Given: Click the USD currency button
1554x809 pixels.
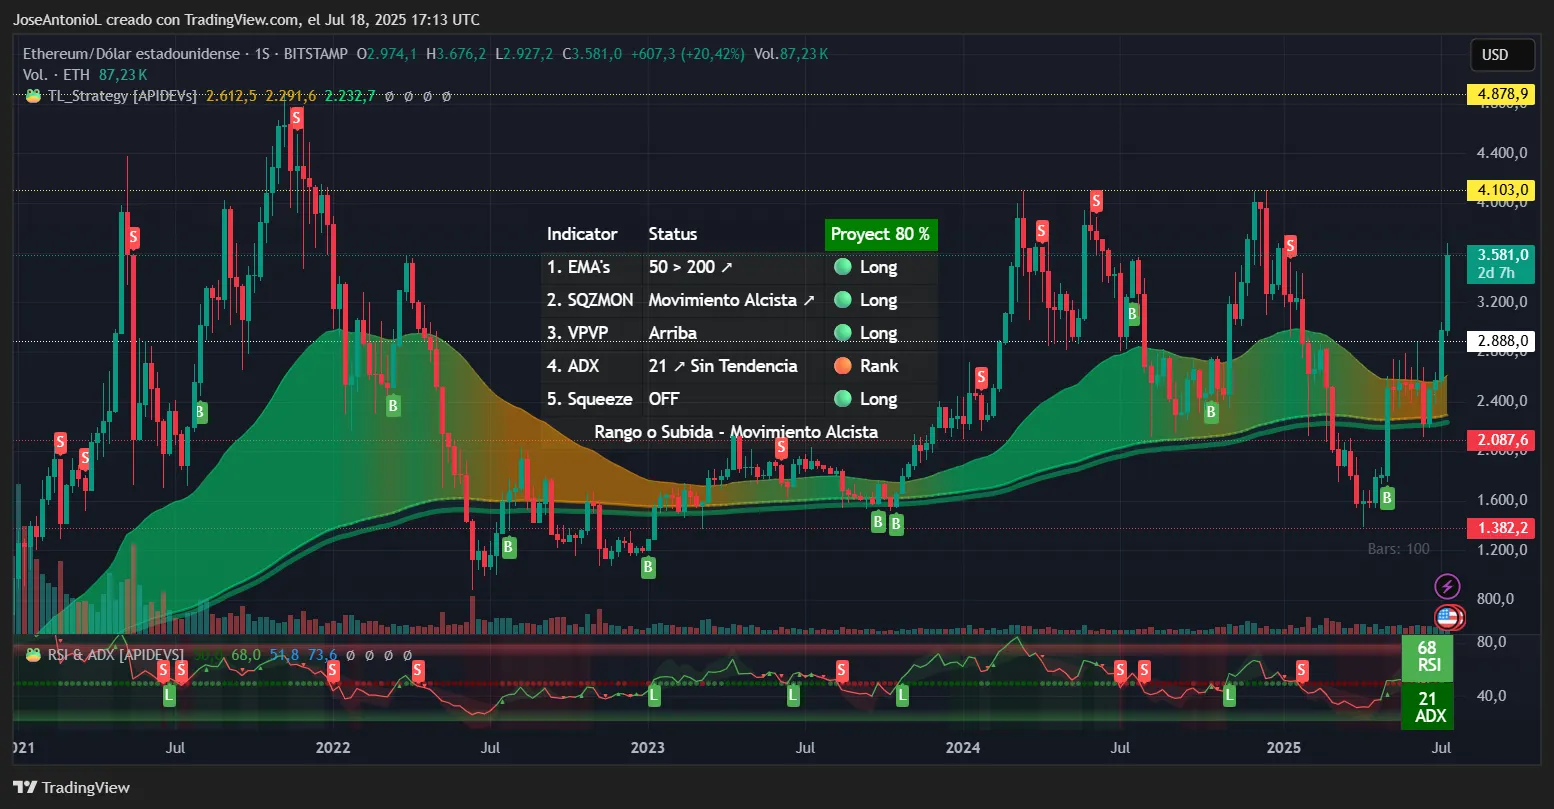Looking at the screenshot, I should click(x=1501, y=55).
